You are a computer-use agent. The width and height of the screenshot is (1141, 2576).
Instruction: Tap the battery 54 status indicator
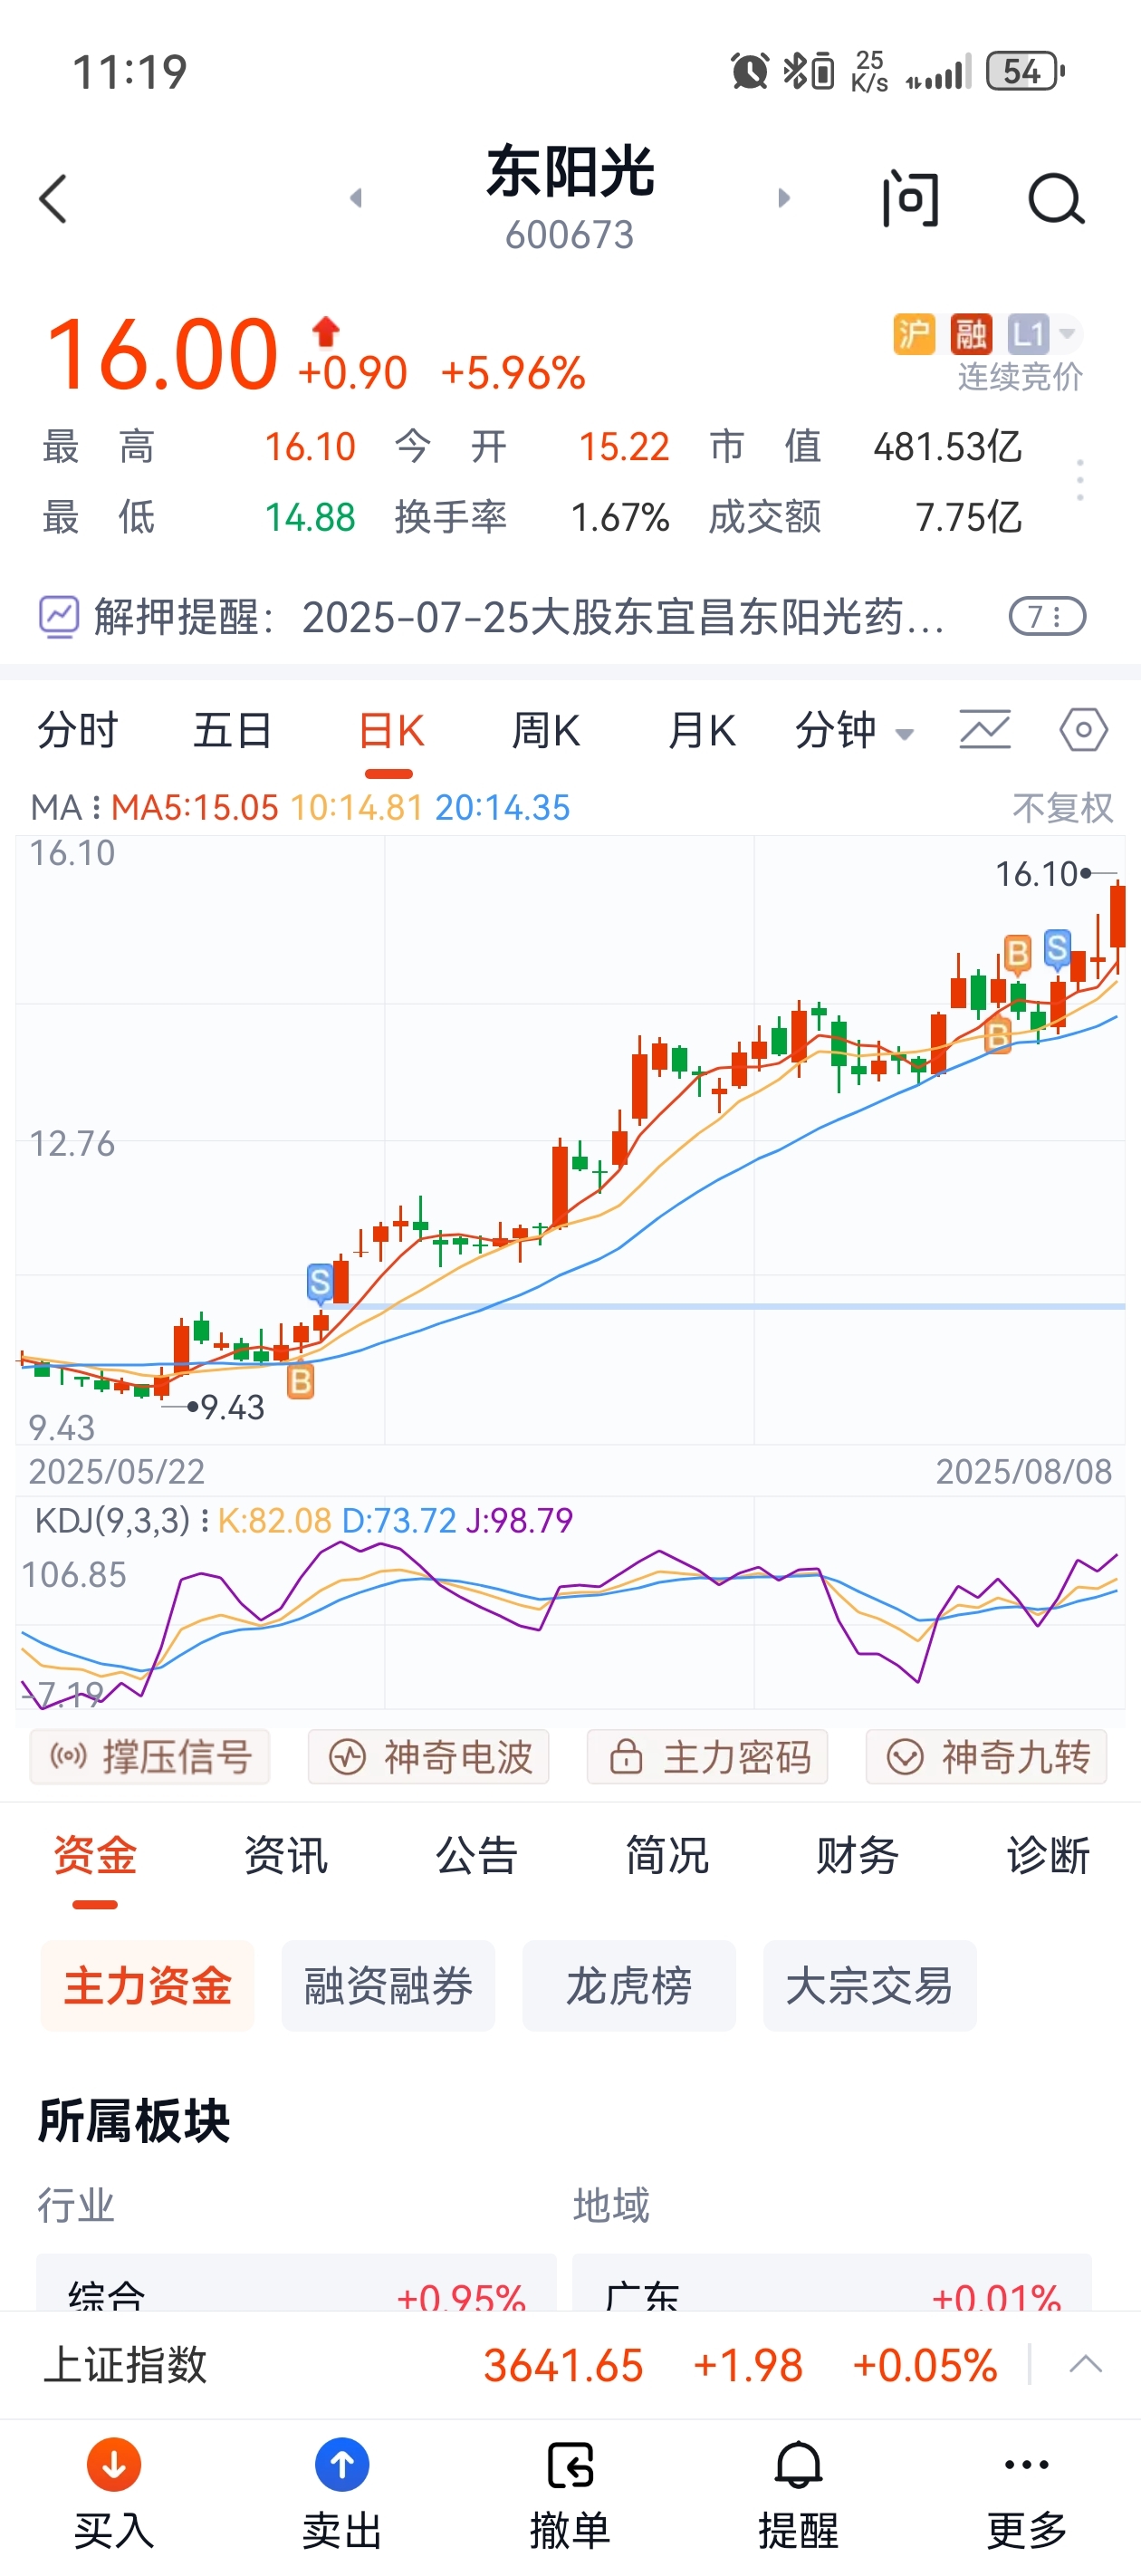pyautogui.click(x=1024, y=72)
